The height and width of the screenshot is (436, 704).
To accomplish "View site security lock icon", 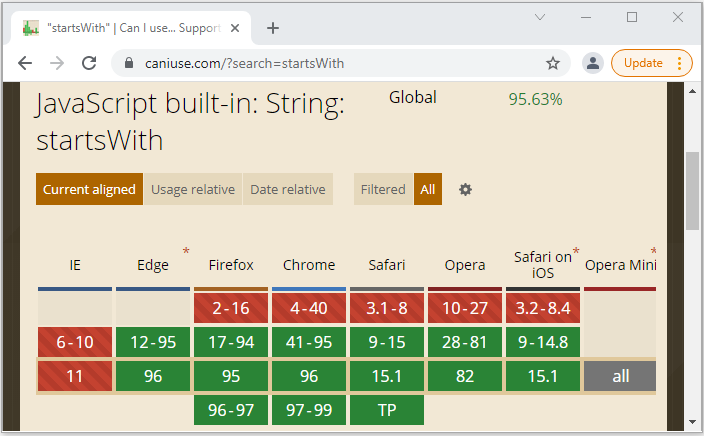I will tap(129, 63).
